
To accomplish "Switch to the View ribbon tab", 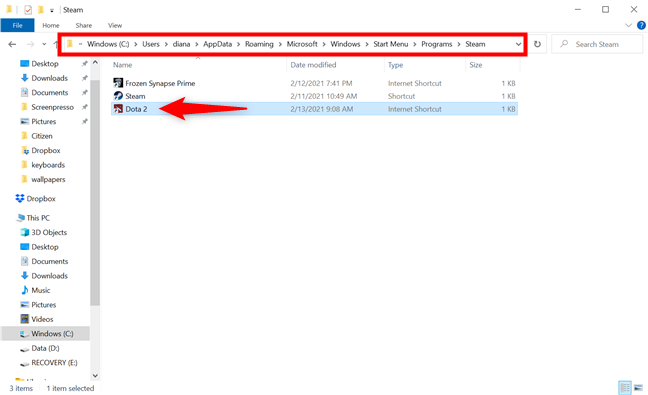I will (x=115, y=25).
